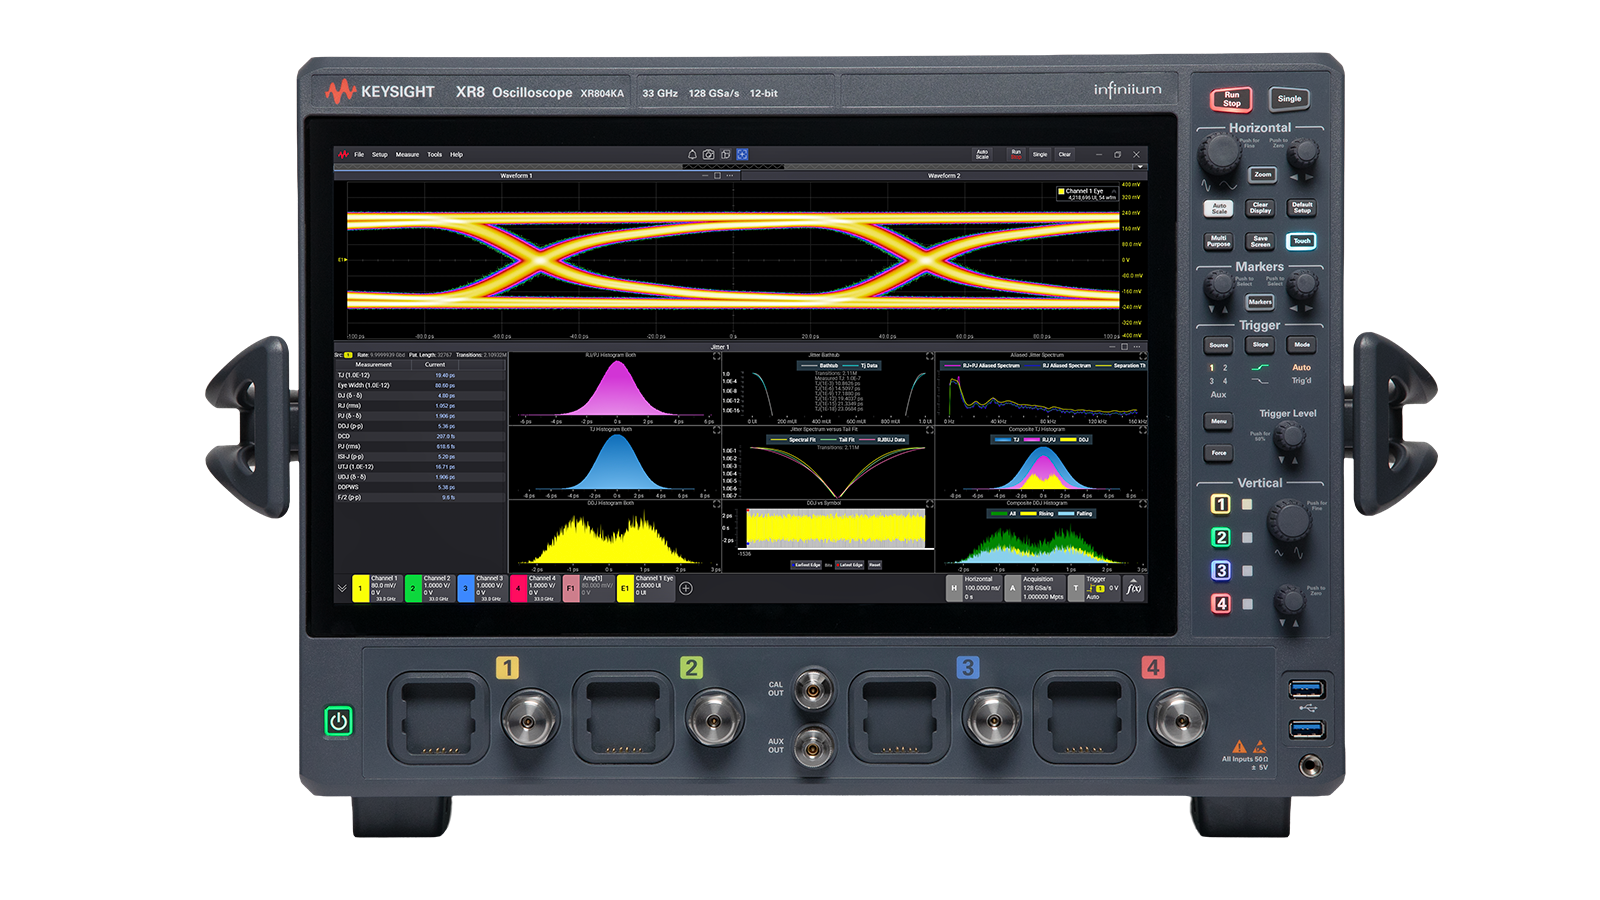
Task: Click the Save Screen hardware key
Action: [x=1260, y=241]
